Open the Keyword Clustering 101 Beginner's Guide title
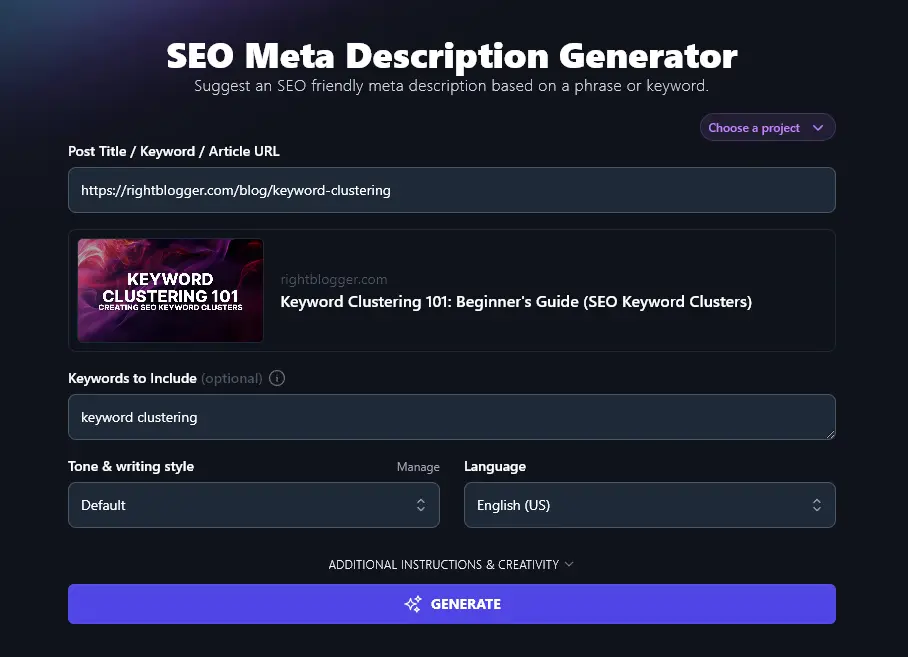The width and height of the screenshot is (908, 657). coord(515,301)
